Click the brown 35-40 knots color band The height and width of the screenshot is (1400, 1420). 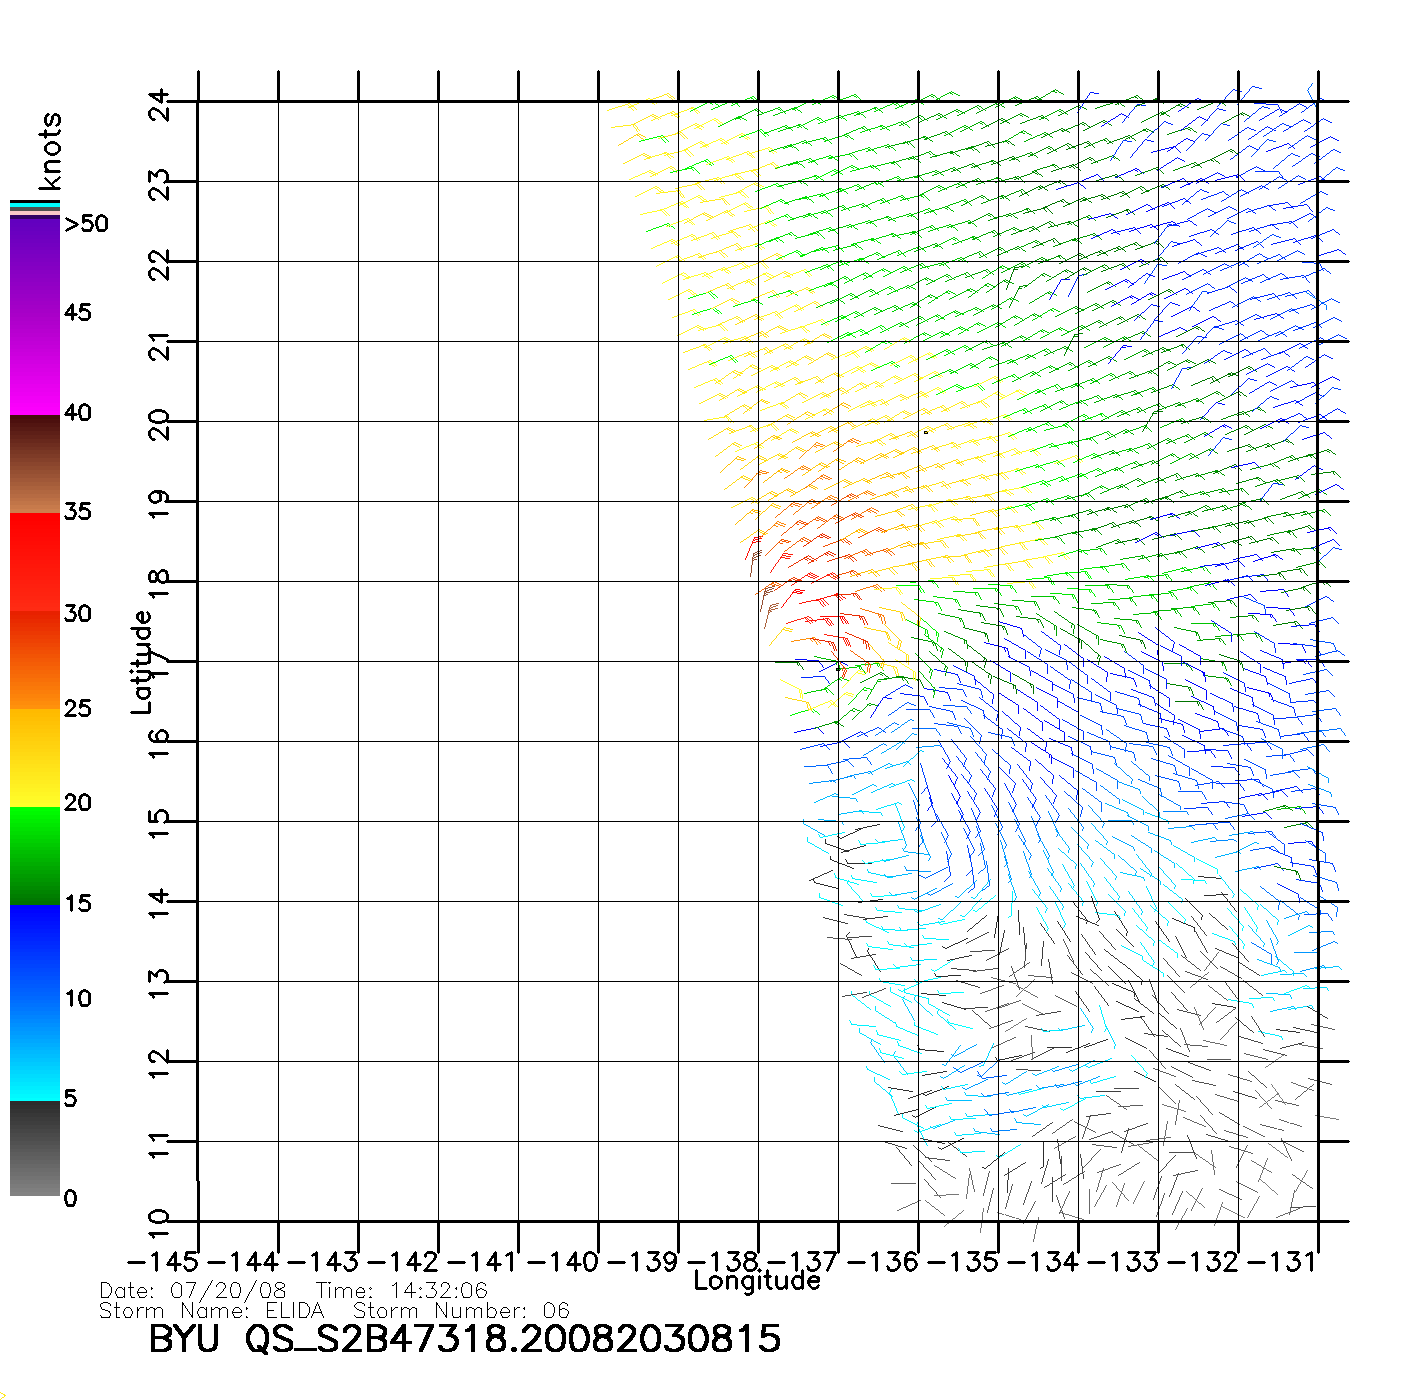click(35, 464)
